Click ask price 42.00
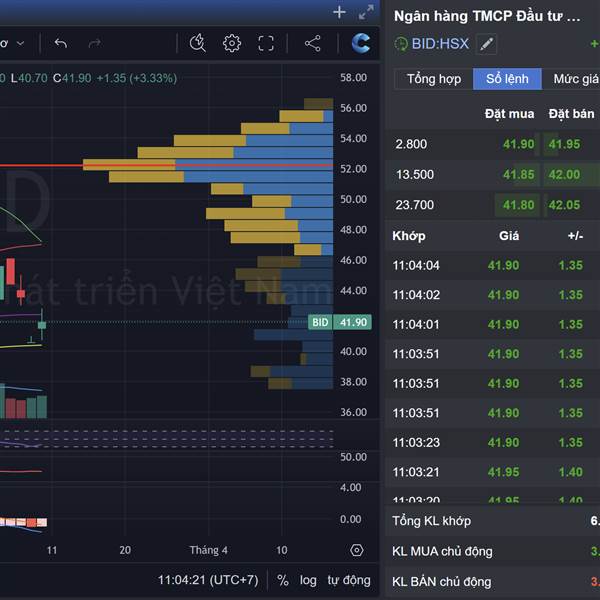Image resolution: width=600 pixels, height=600 pixels. 564,174
